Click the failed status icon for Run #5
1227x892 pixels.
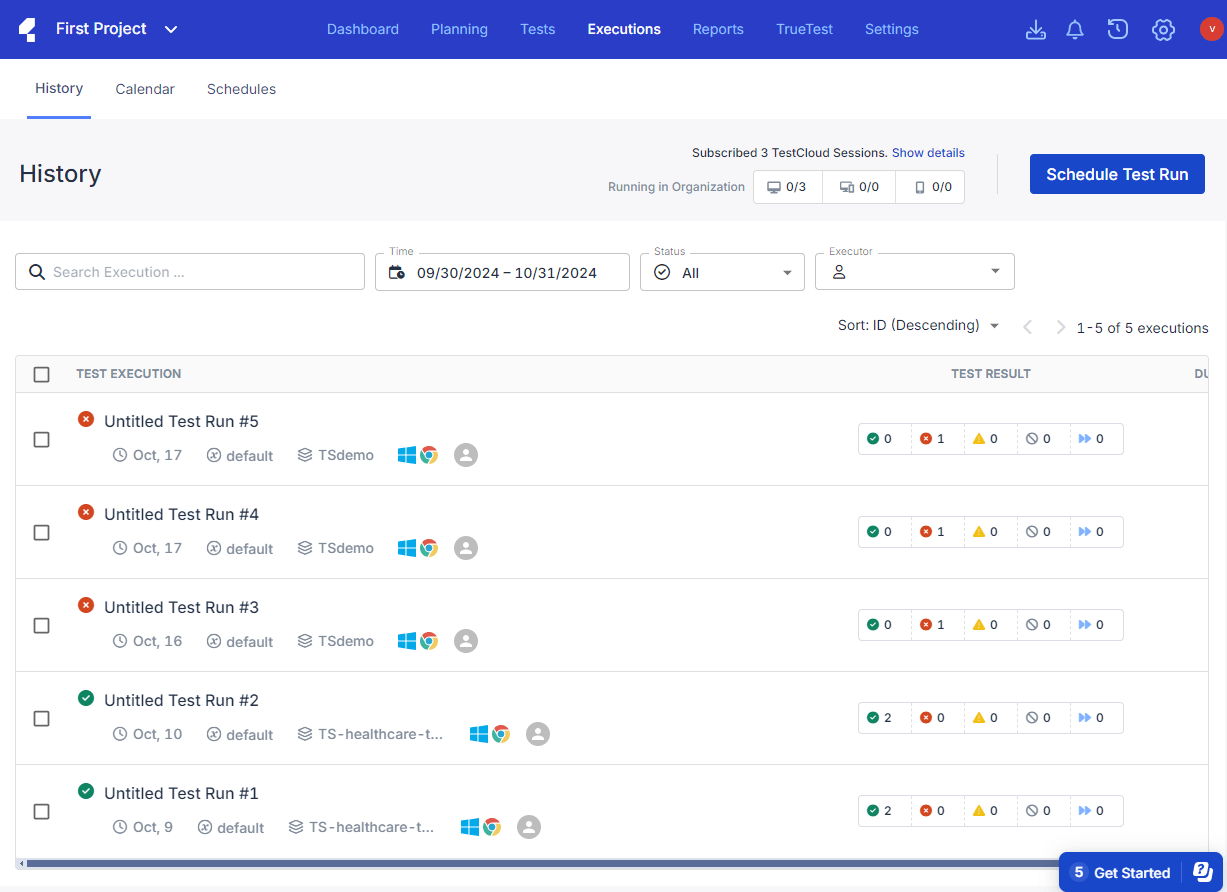[86, 419]
